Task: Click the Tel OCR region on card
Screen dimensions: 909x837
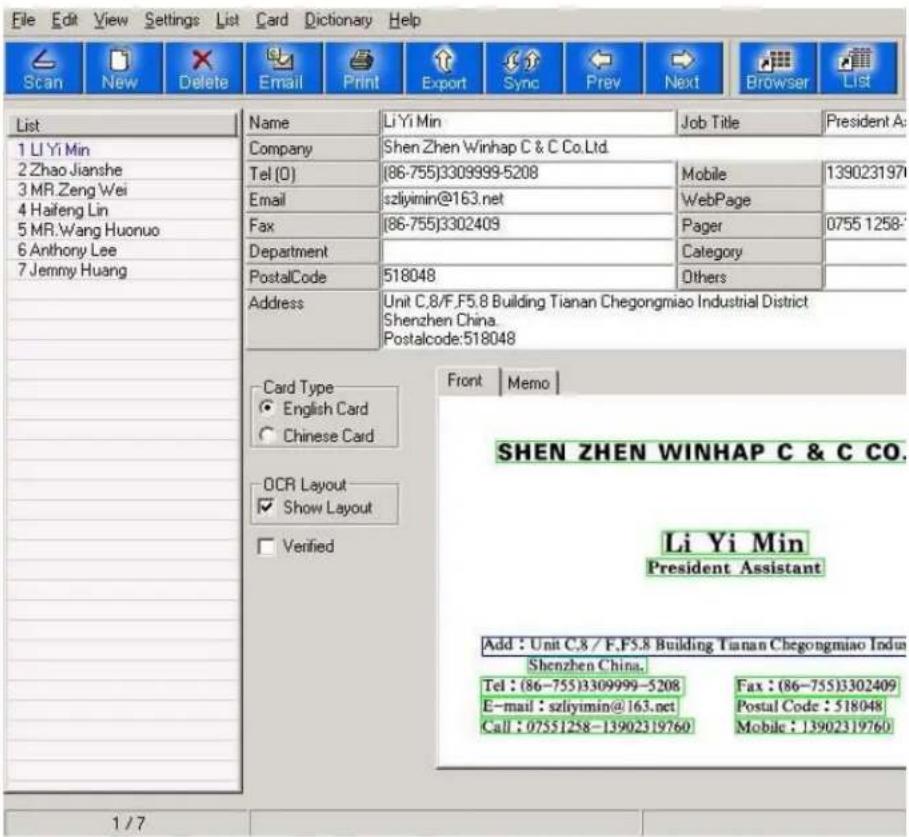Action: tap(582, 686)
